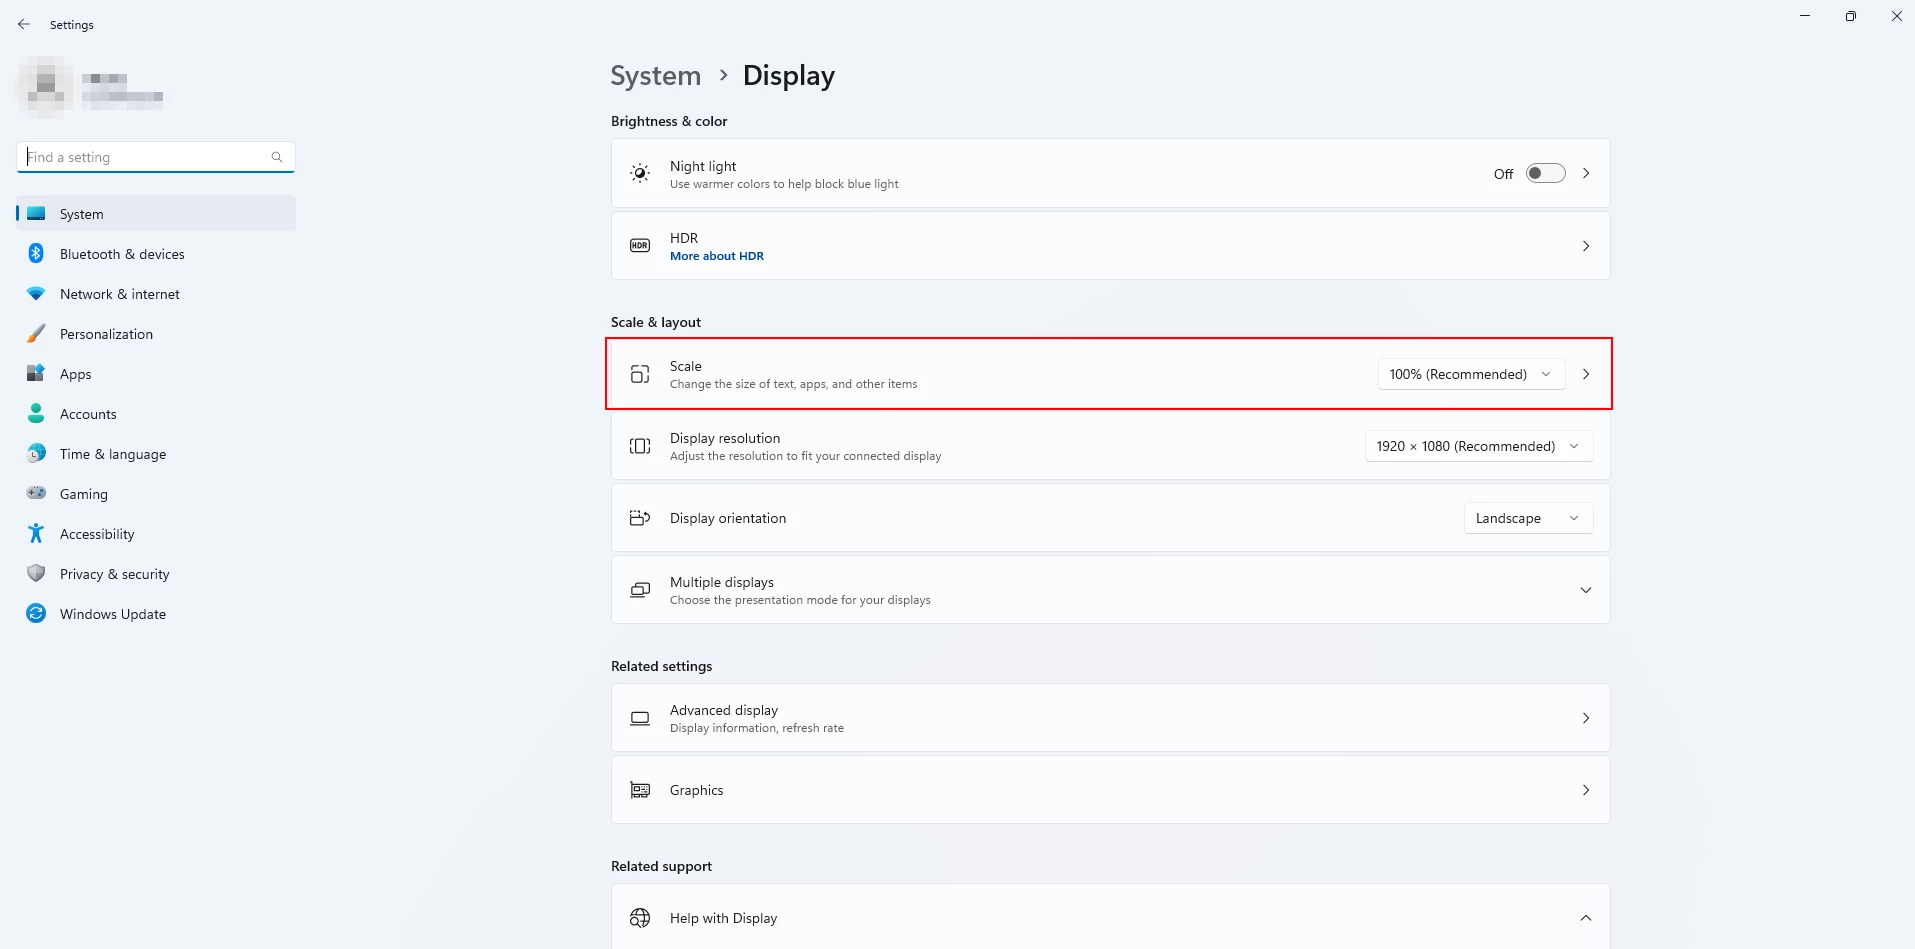Click the Accessibility figure icon
The height and width of the screenshot is (949, 1915).
point(36,534)
